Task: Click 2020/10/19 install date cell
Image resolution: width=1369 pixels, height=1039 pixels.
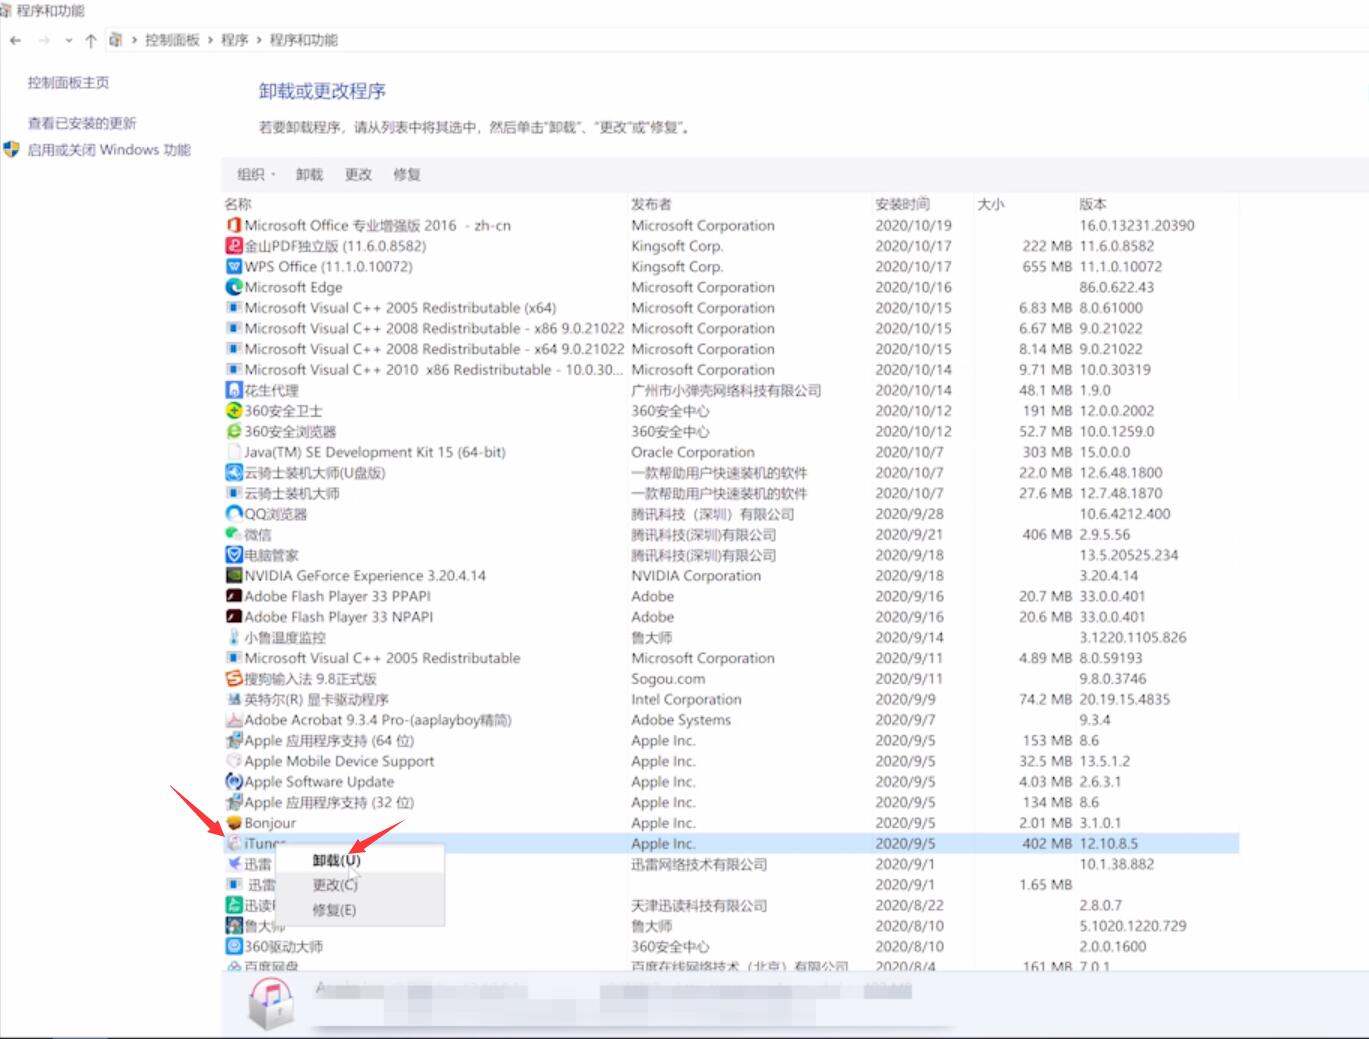Action: pos(913,225)
